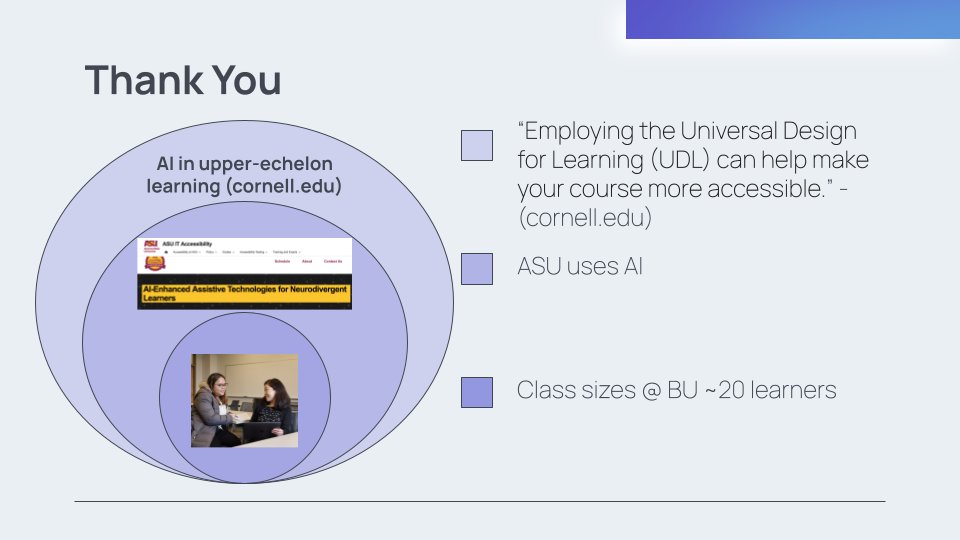
Task: Click the ASU logo in embedded page
Action: (150, 244)
